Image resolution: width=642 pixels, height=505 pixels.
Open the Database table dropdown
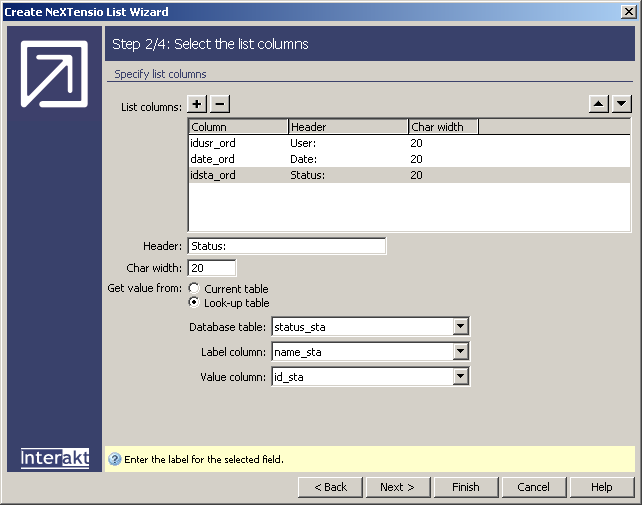[x=460, y=327]
